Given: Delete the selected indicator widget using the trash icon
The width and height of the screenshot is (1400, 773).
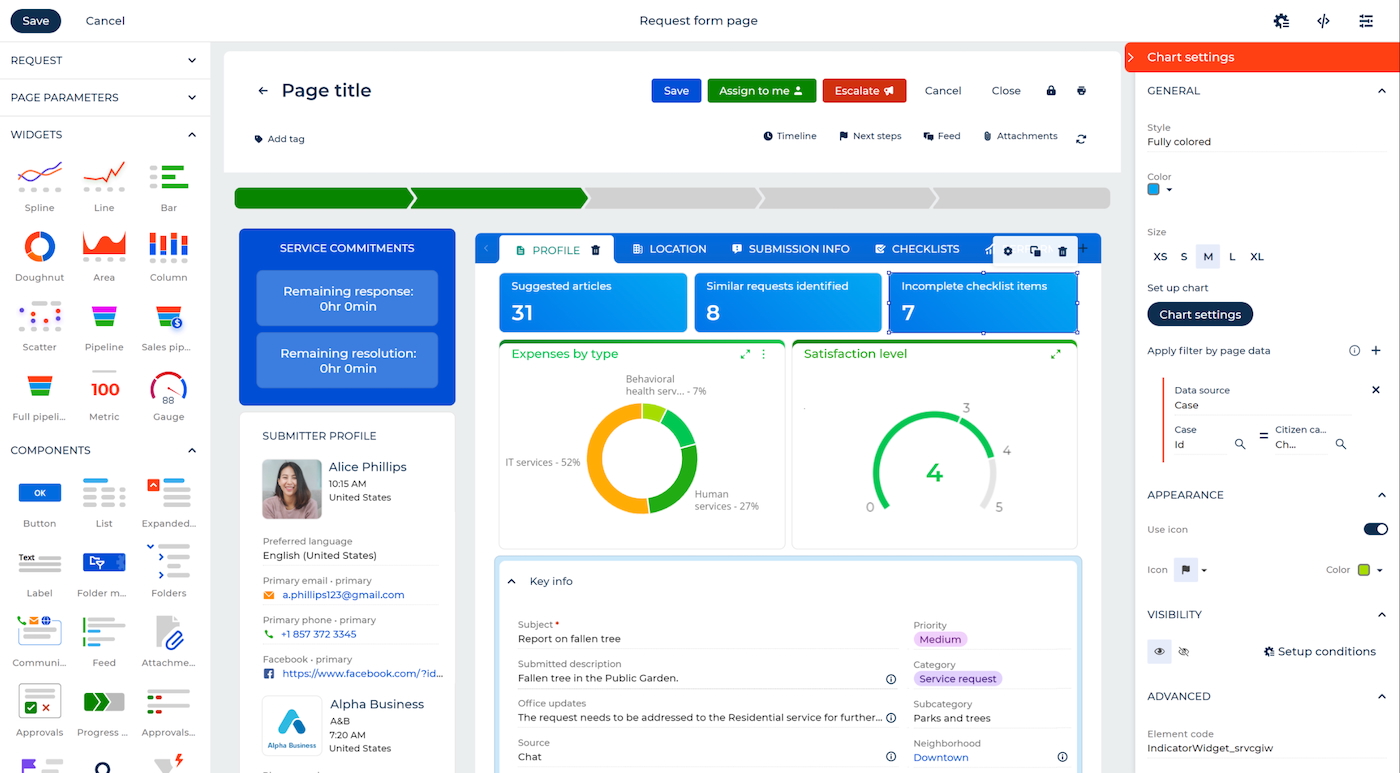Looking at the screenshot, I should pos(1063,251).
